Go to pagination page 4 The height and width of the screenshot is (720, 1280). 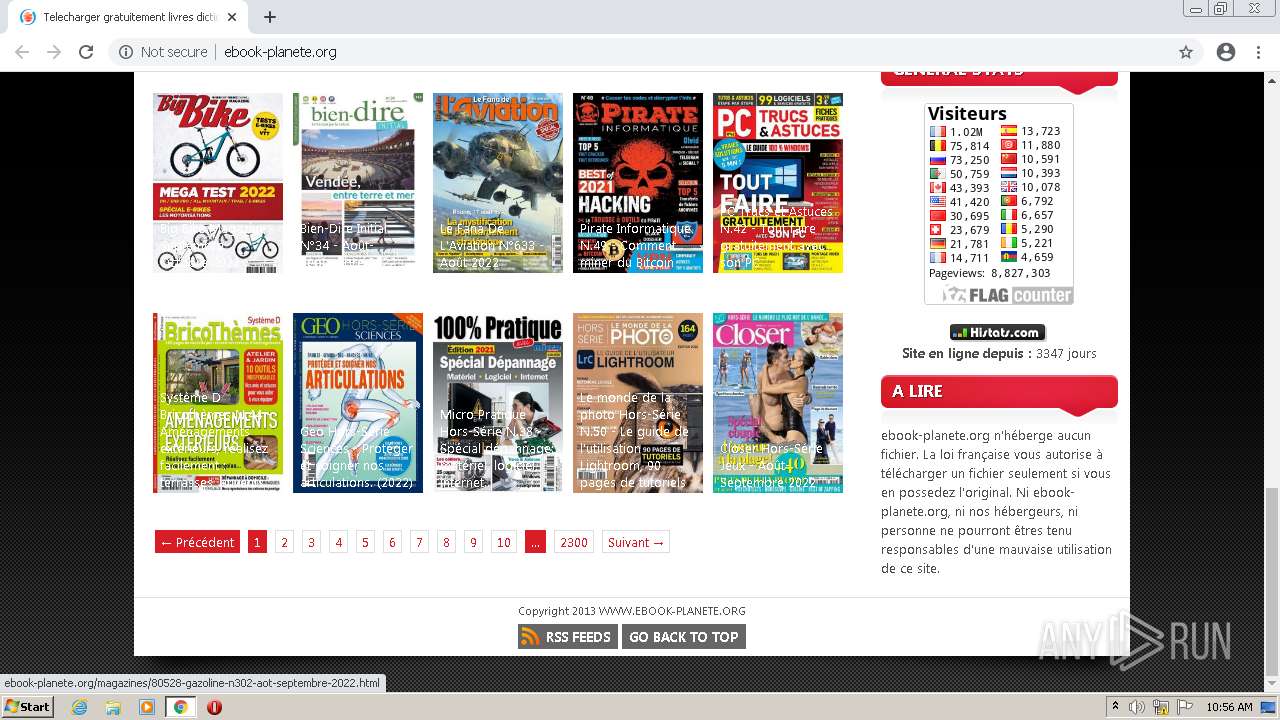coord(338,542)
